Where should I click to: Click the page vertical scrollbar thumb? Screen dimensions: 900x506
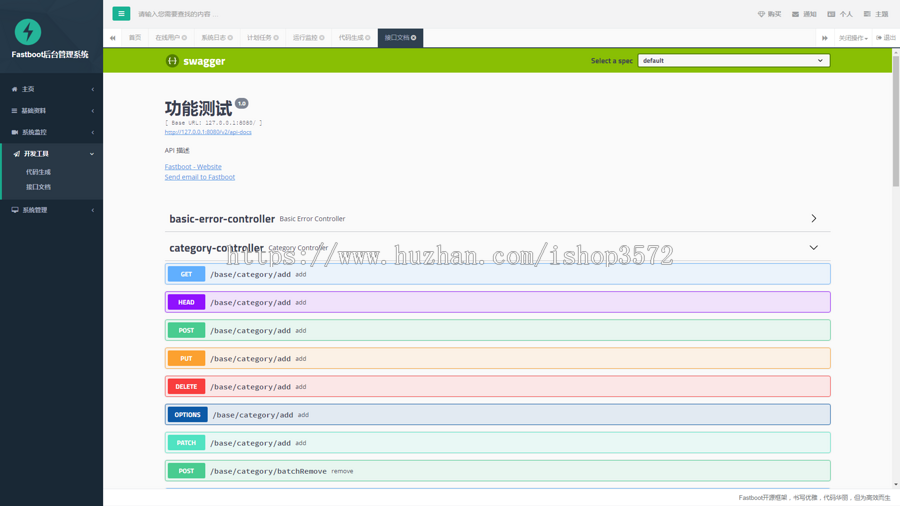[895, 120]
